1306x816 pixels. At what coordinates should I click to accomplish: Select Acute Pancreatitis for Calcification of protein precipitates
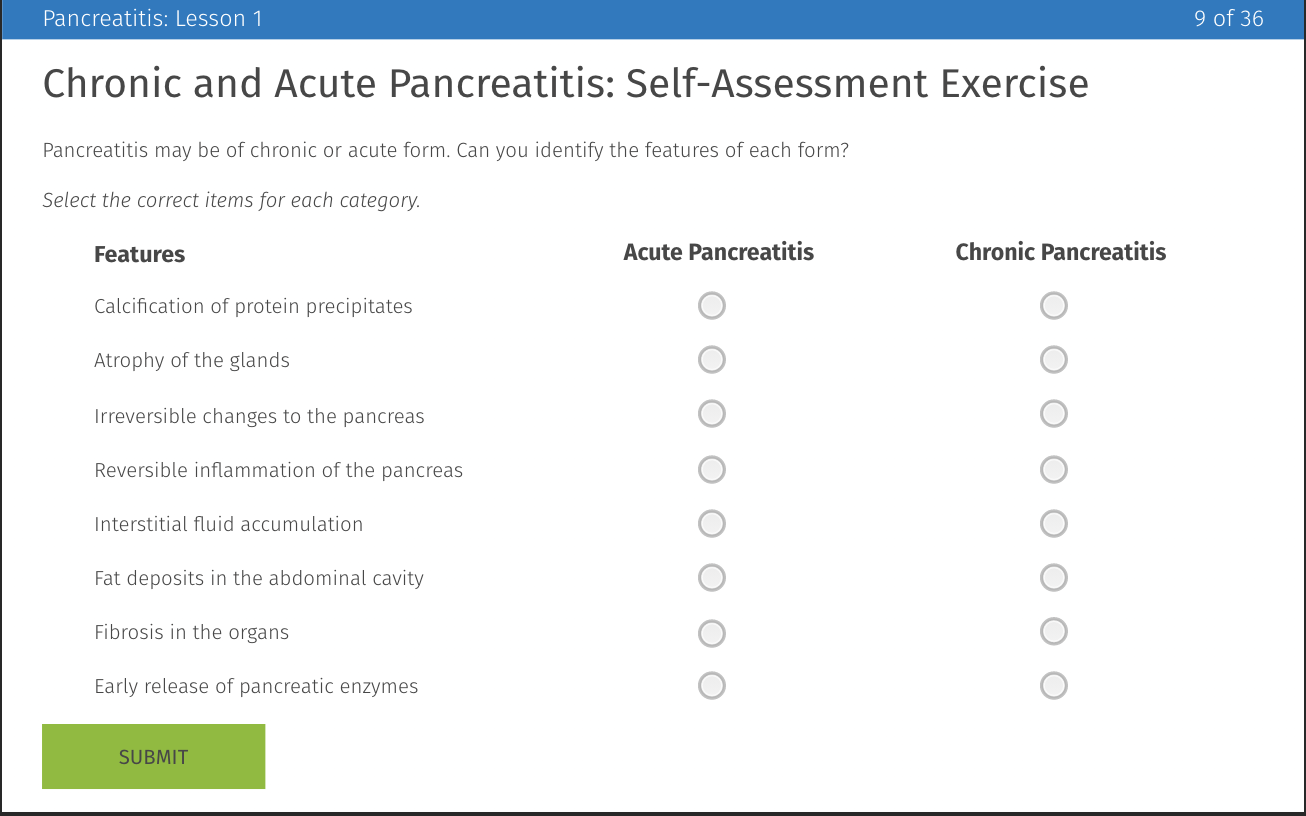coord(711,305)
